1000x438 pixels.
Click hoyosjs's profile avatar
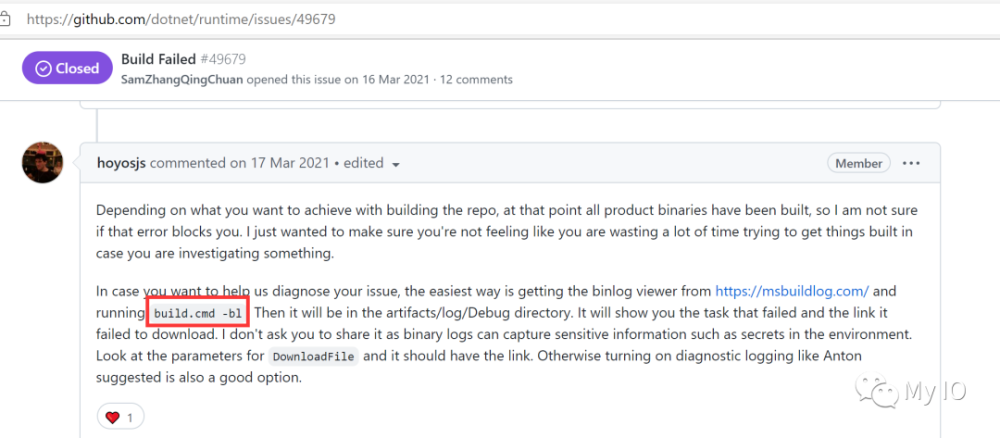(x=43, y=163)
